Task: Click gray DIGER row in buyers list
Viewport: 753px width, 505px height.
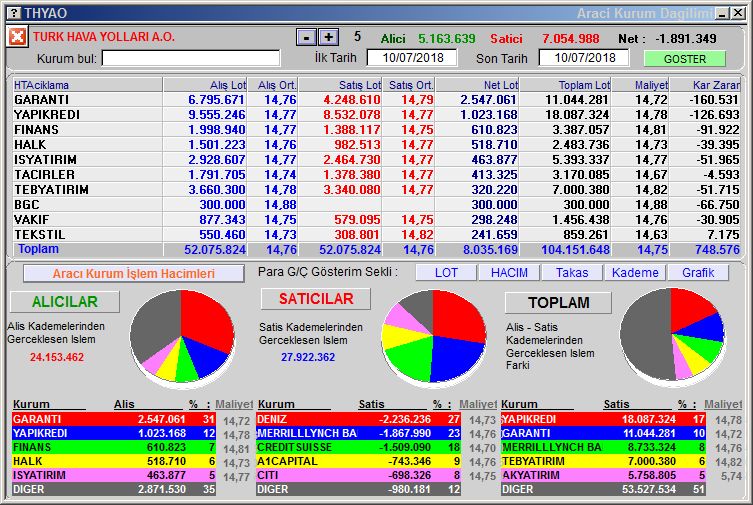Action: (114, 489)
